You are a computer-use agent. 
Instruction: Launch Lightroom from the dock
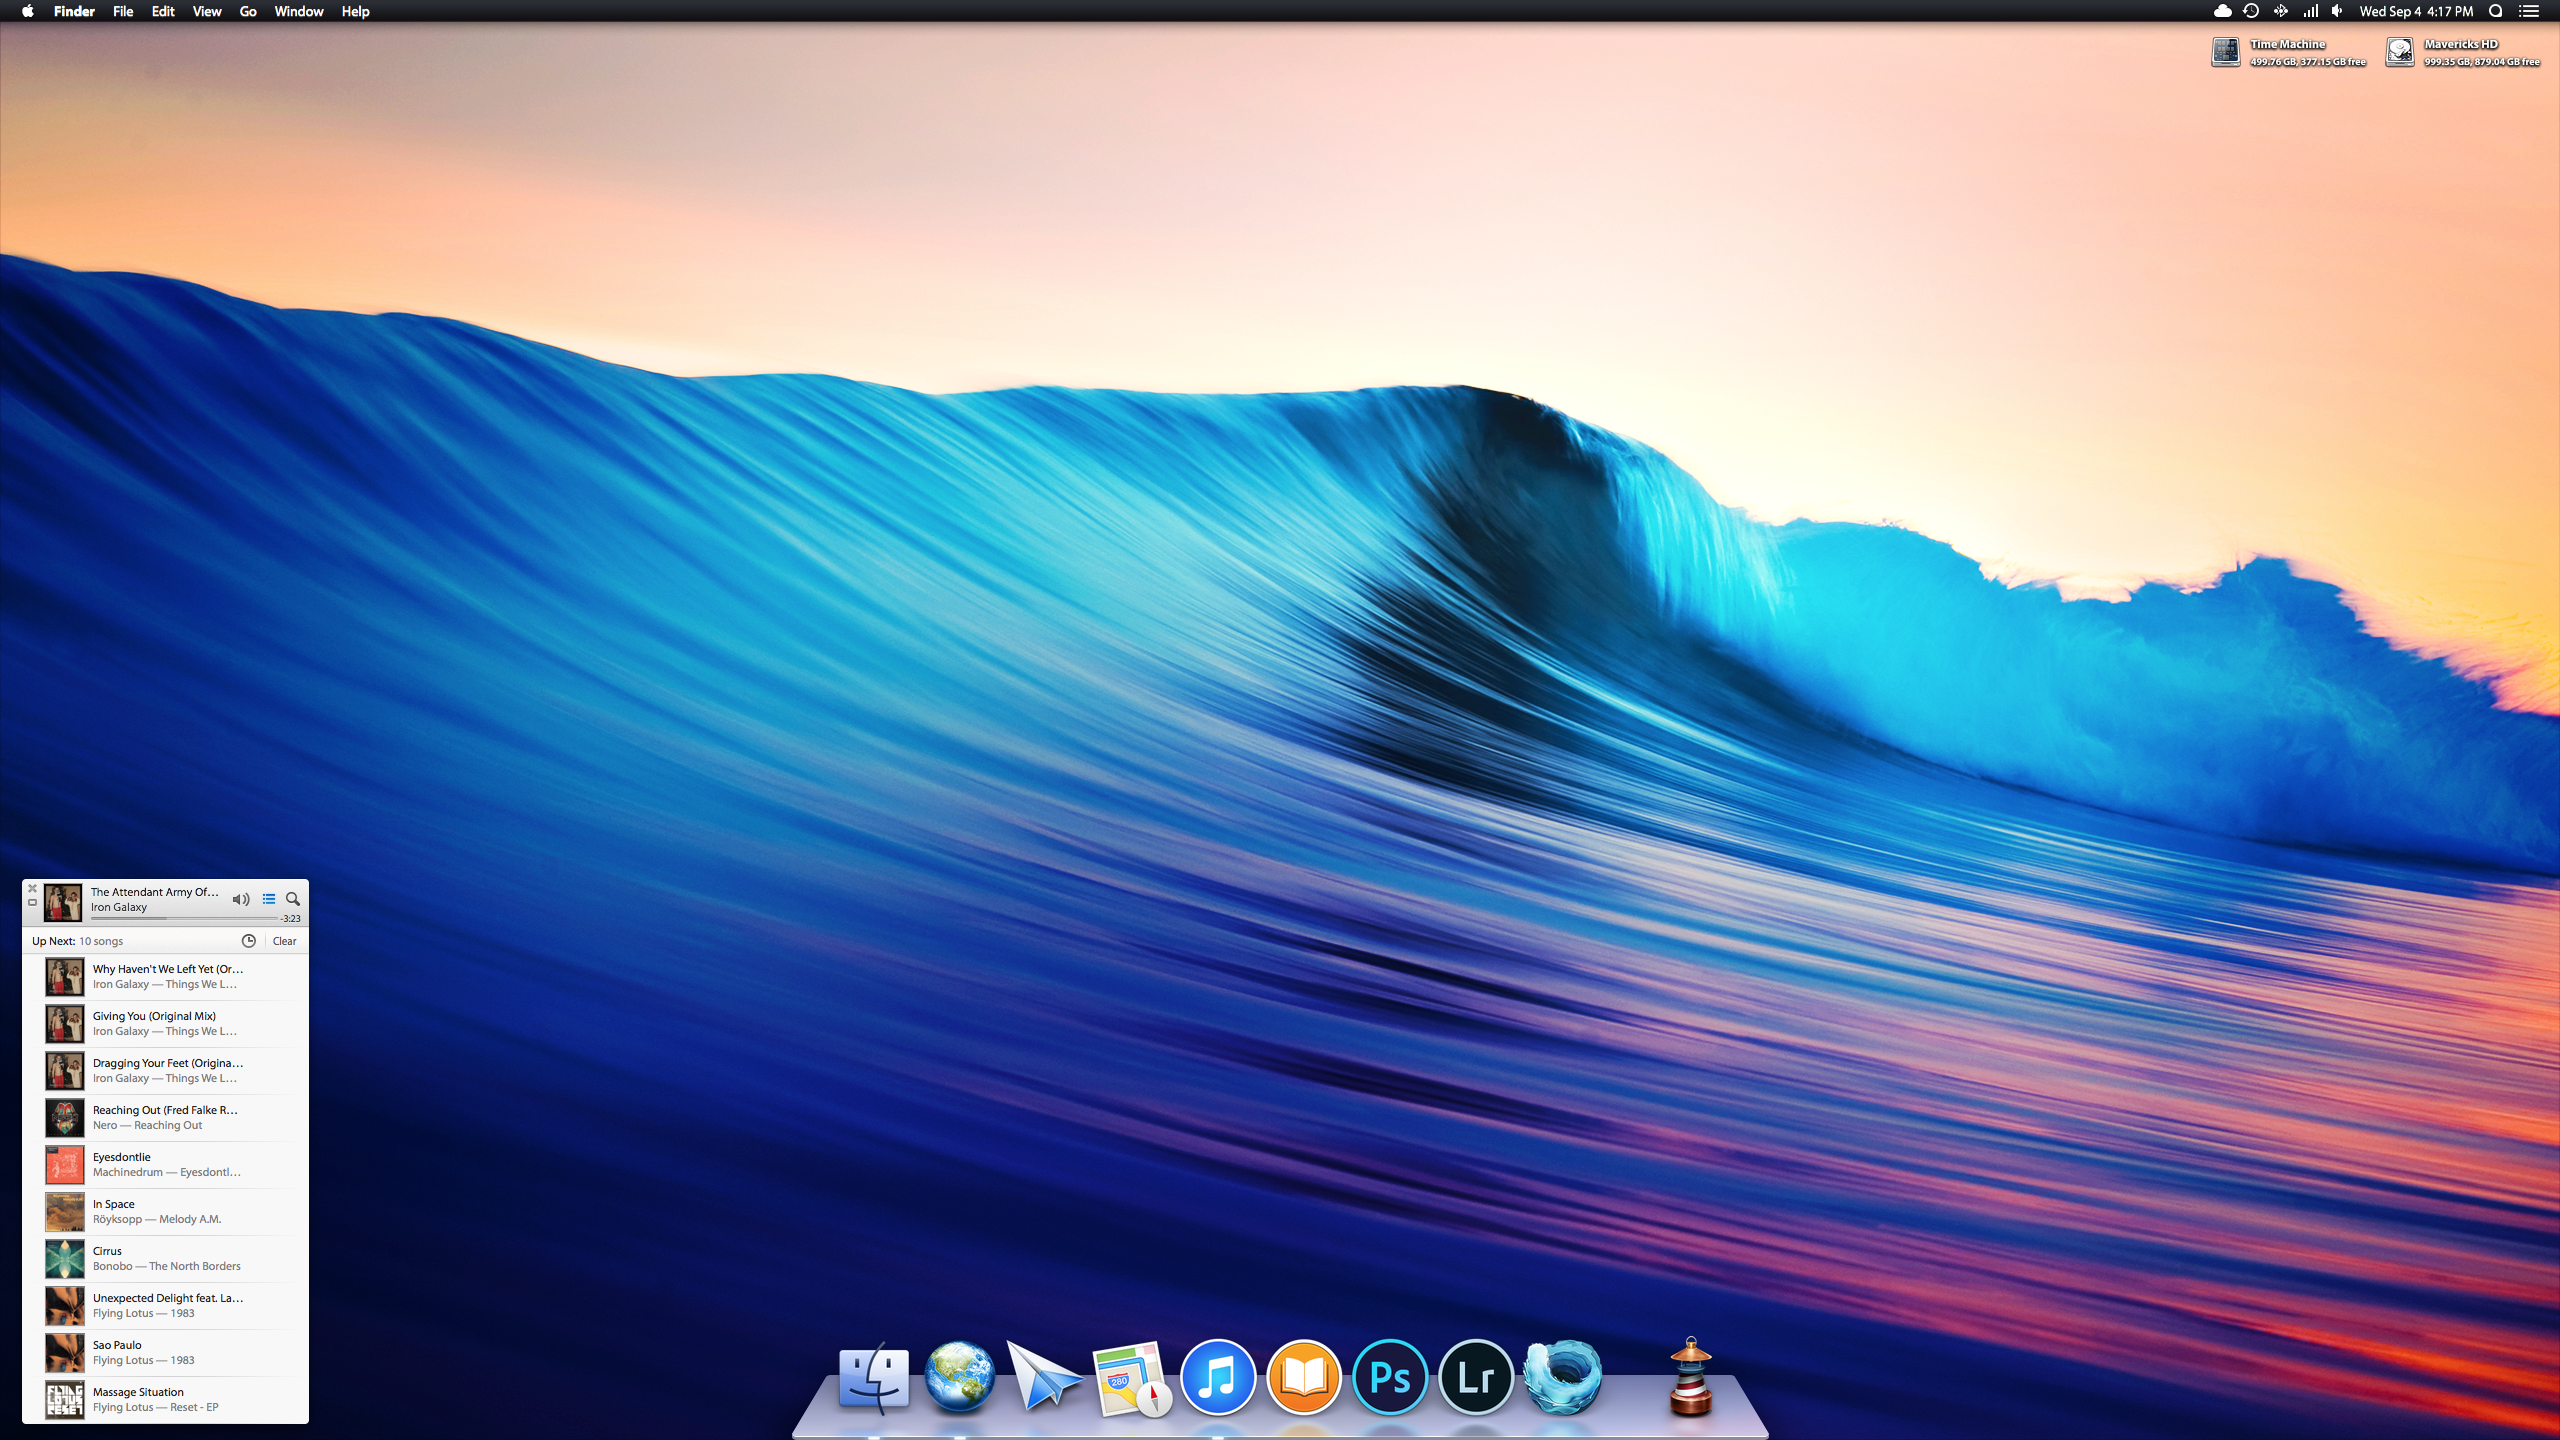[1476, 1377]
